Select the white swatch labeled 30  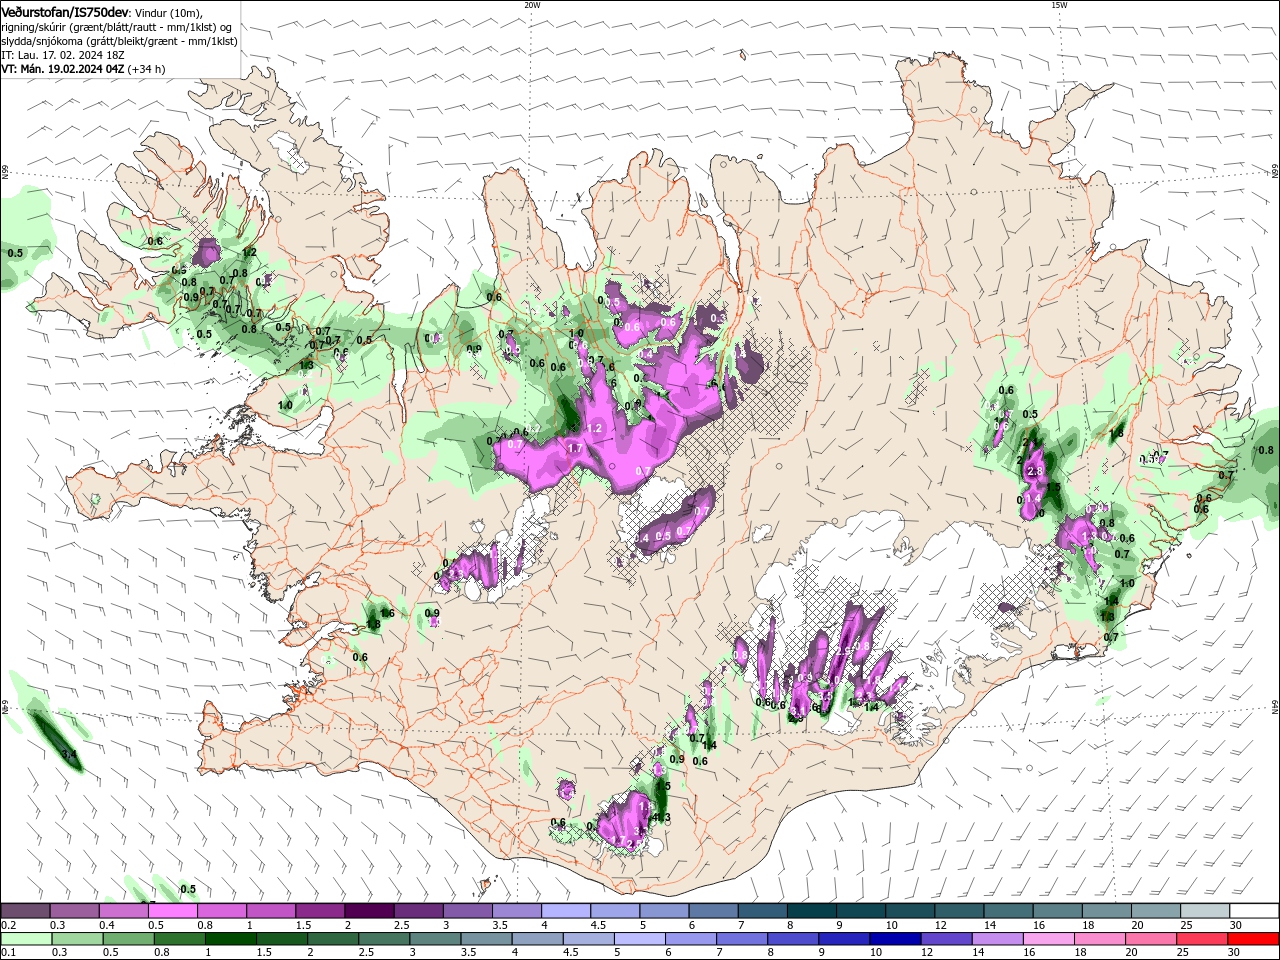coord(1254,911)
